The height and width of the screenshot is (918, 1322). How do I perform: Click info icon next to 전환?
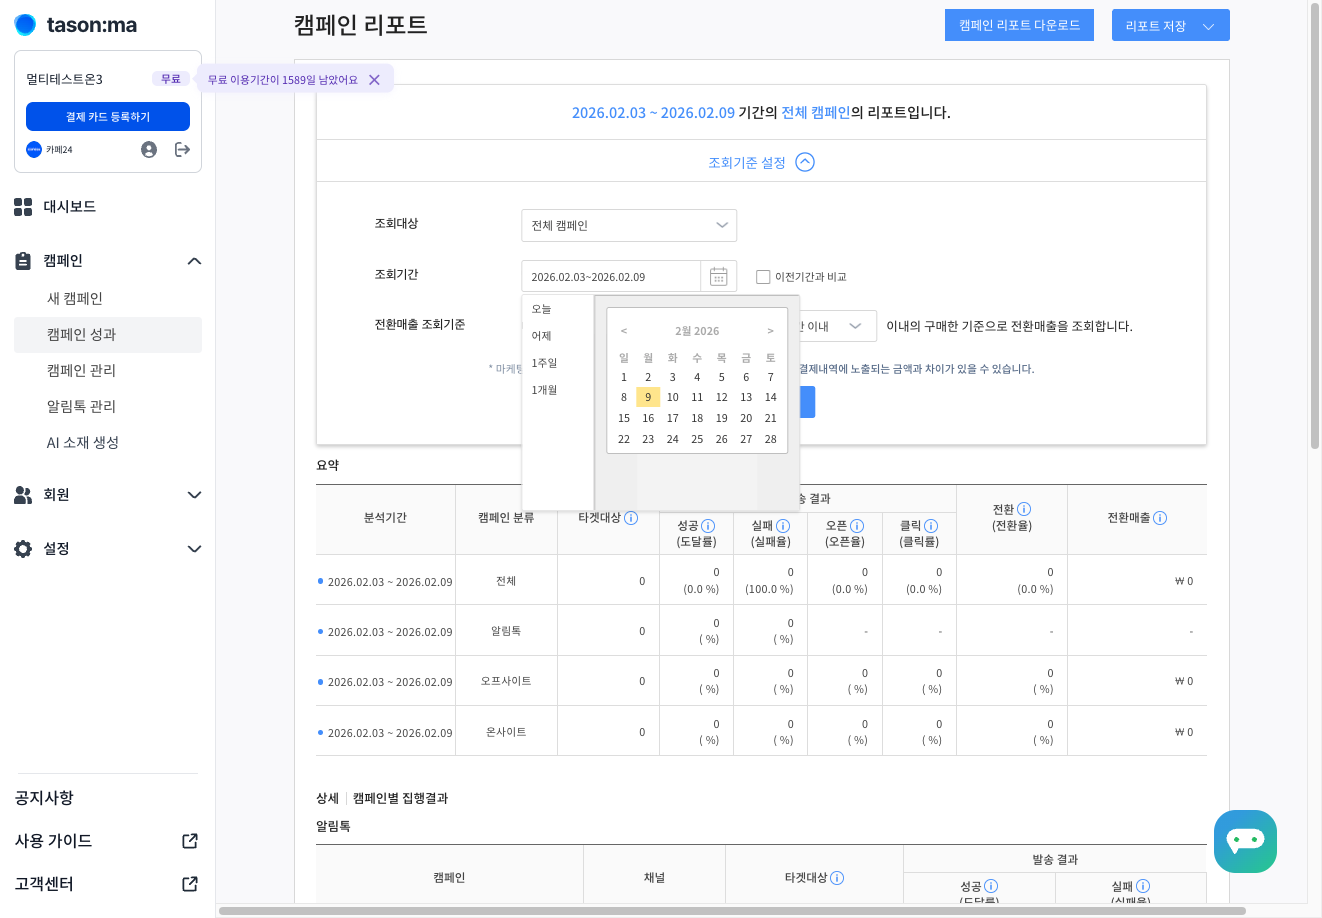(x=1024, y=509)
